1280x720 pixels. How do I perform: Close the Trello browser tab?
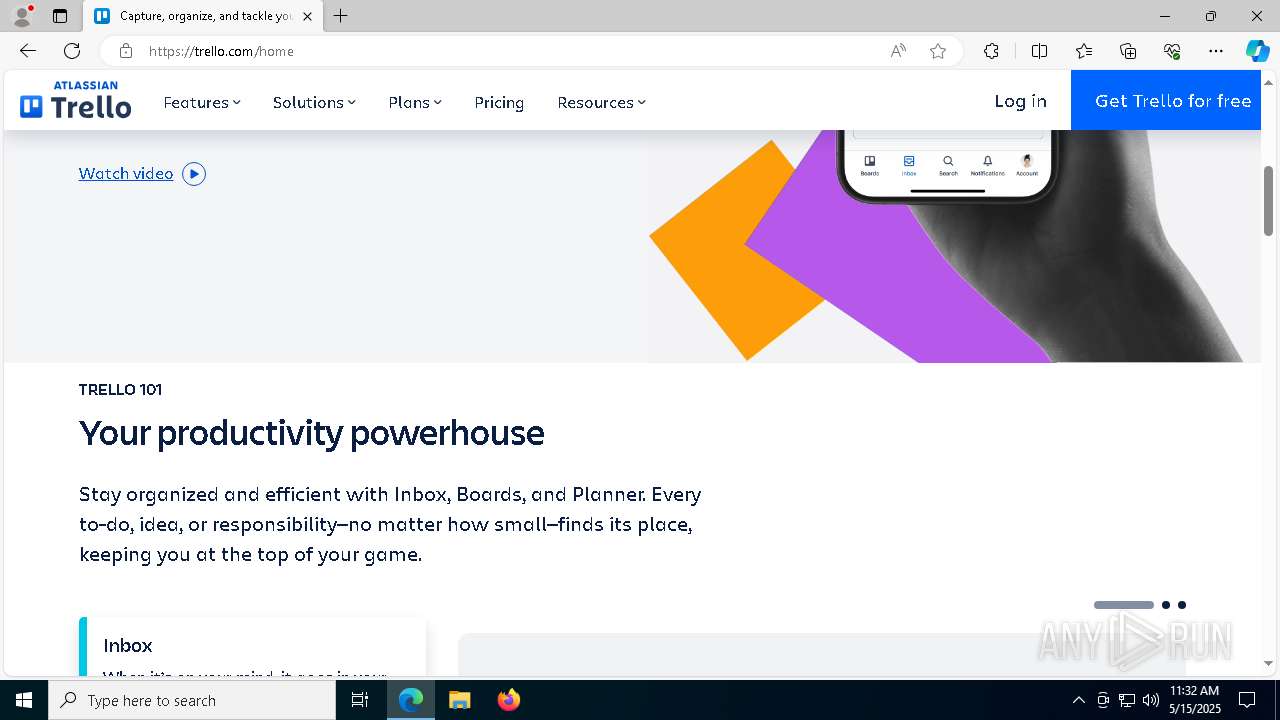point(307,16)
